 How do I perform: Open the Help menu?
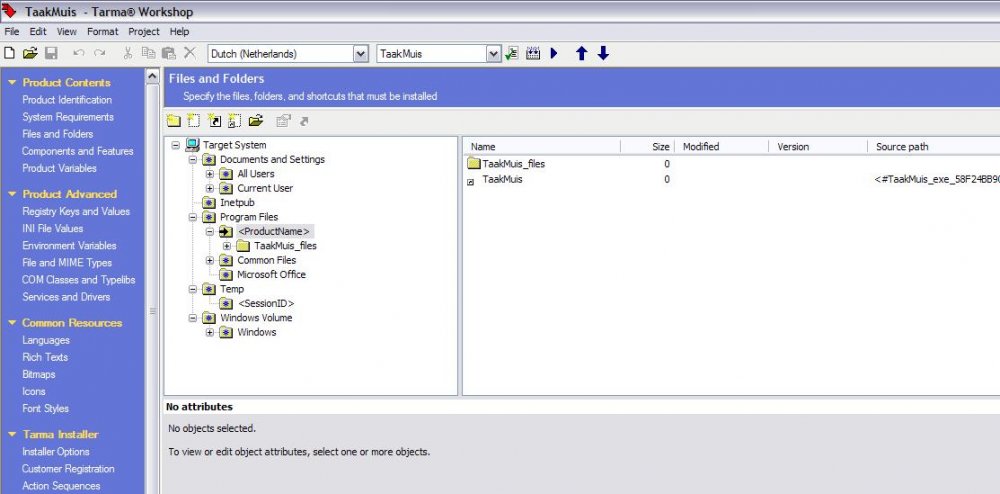179,31
